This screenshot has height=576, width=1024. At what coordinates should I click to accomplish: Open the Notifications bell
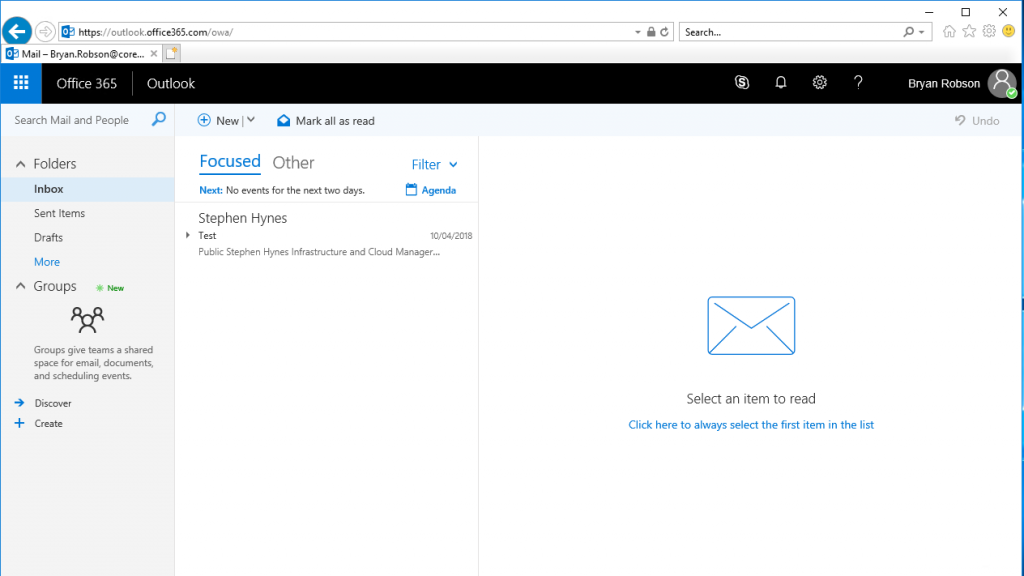point(780,83)
